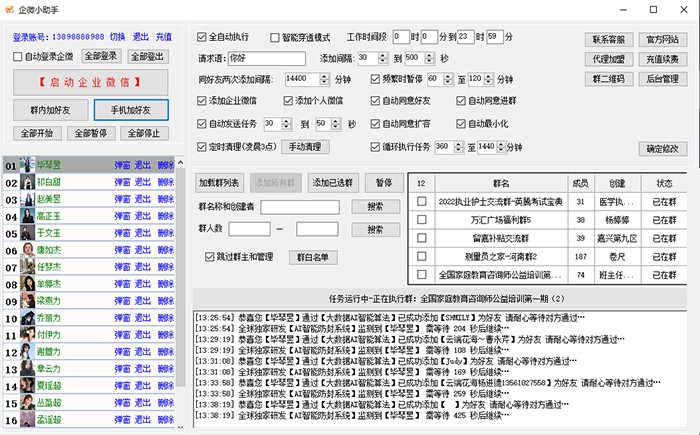Click the 请求语 input field containing 你好
Viewport: 700px width, 435px height.
[x=267, y=59]
